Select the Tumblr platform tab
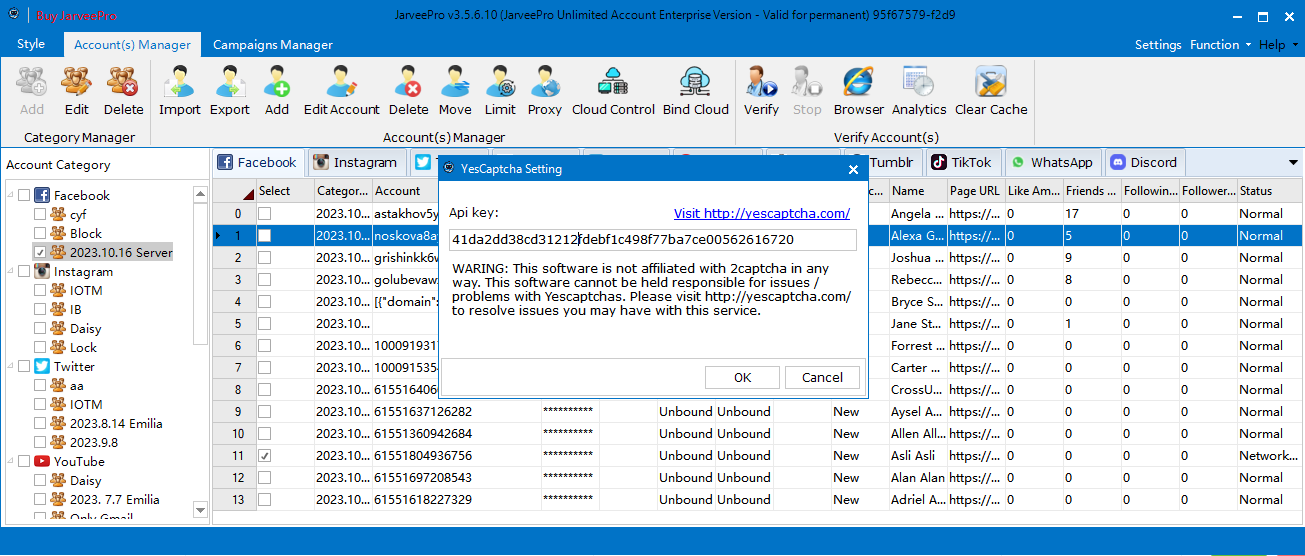Image resolution: width=1305 pixels, height=556 pixels. pos(884,162)
